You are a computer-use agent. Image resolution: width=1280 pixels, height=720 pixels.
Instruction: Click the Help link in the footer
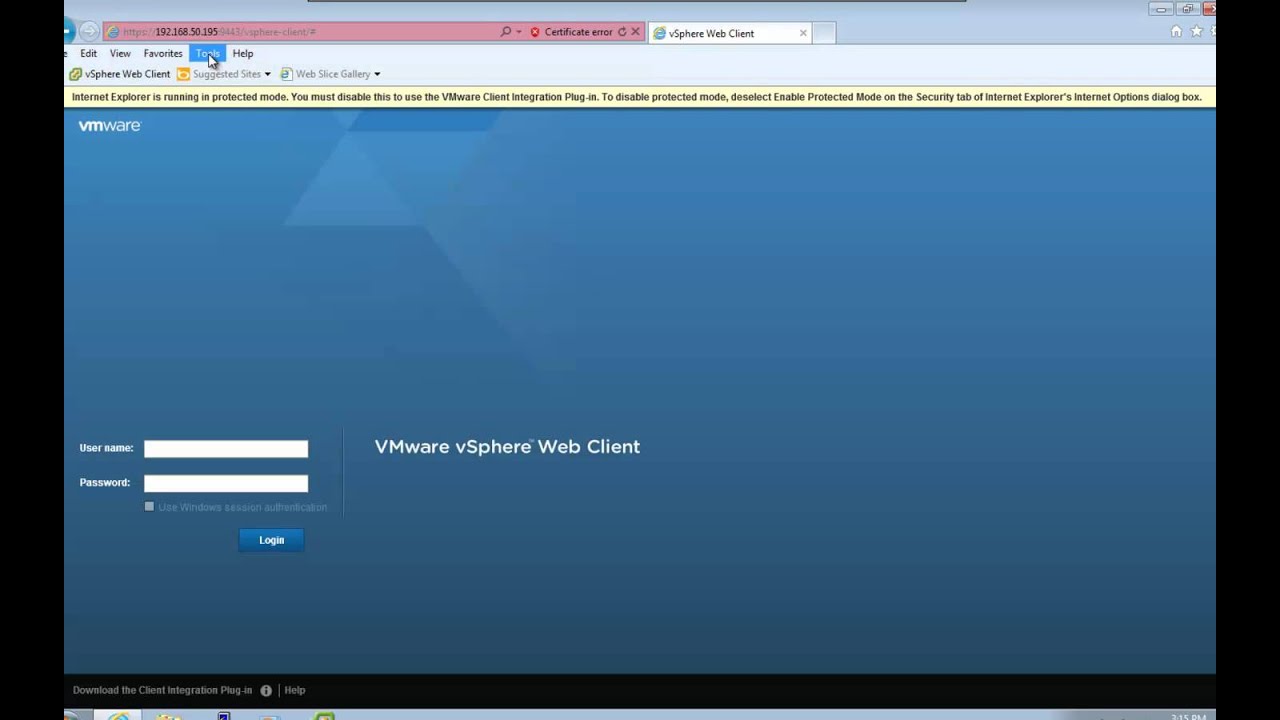click(x=295, y=690)
